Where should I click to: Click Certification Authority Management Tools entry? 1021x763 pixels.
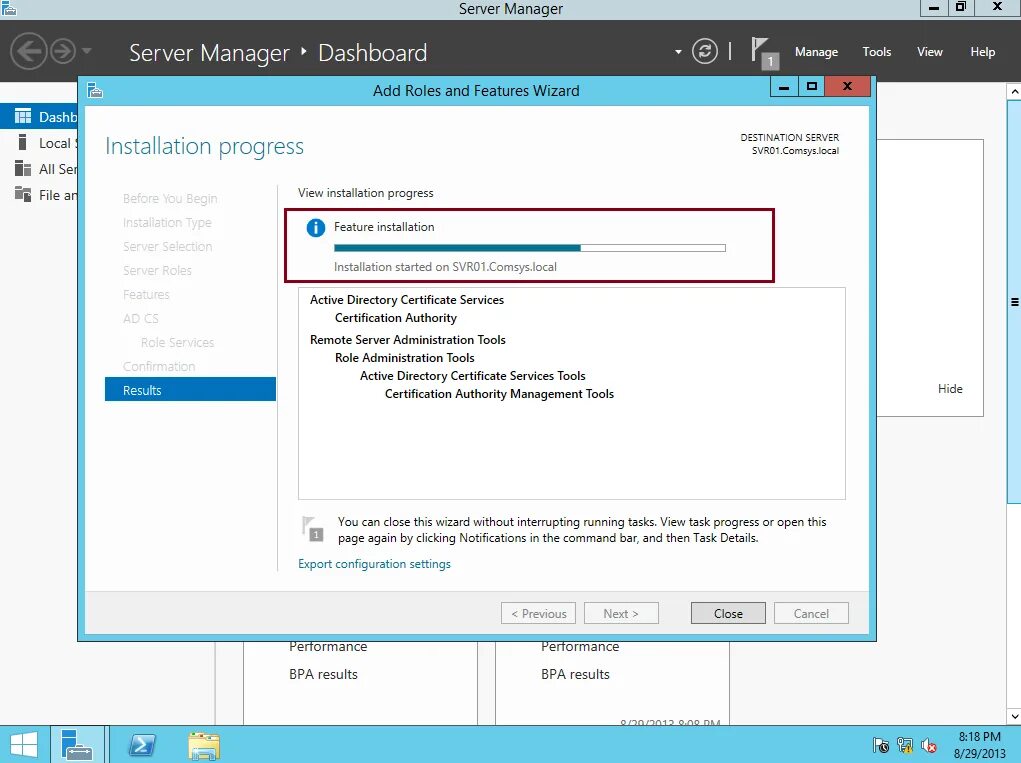click(x=499, y=394)
